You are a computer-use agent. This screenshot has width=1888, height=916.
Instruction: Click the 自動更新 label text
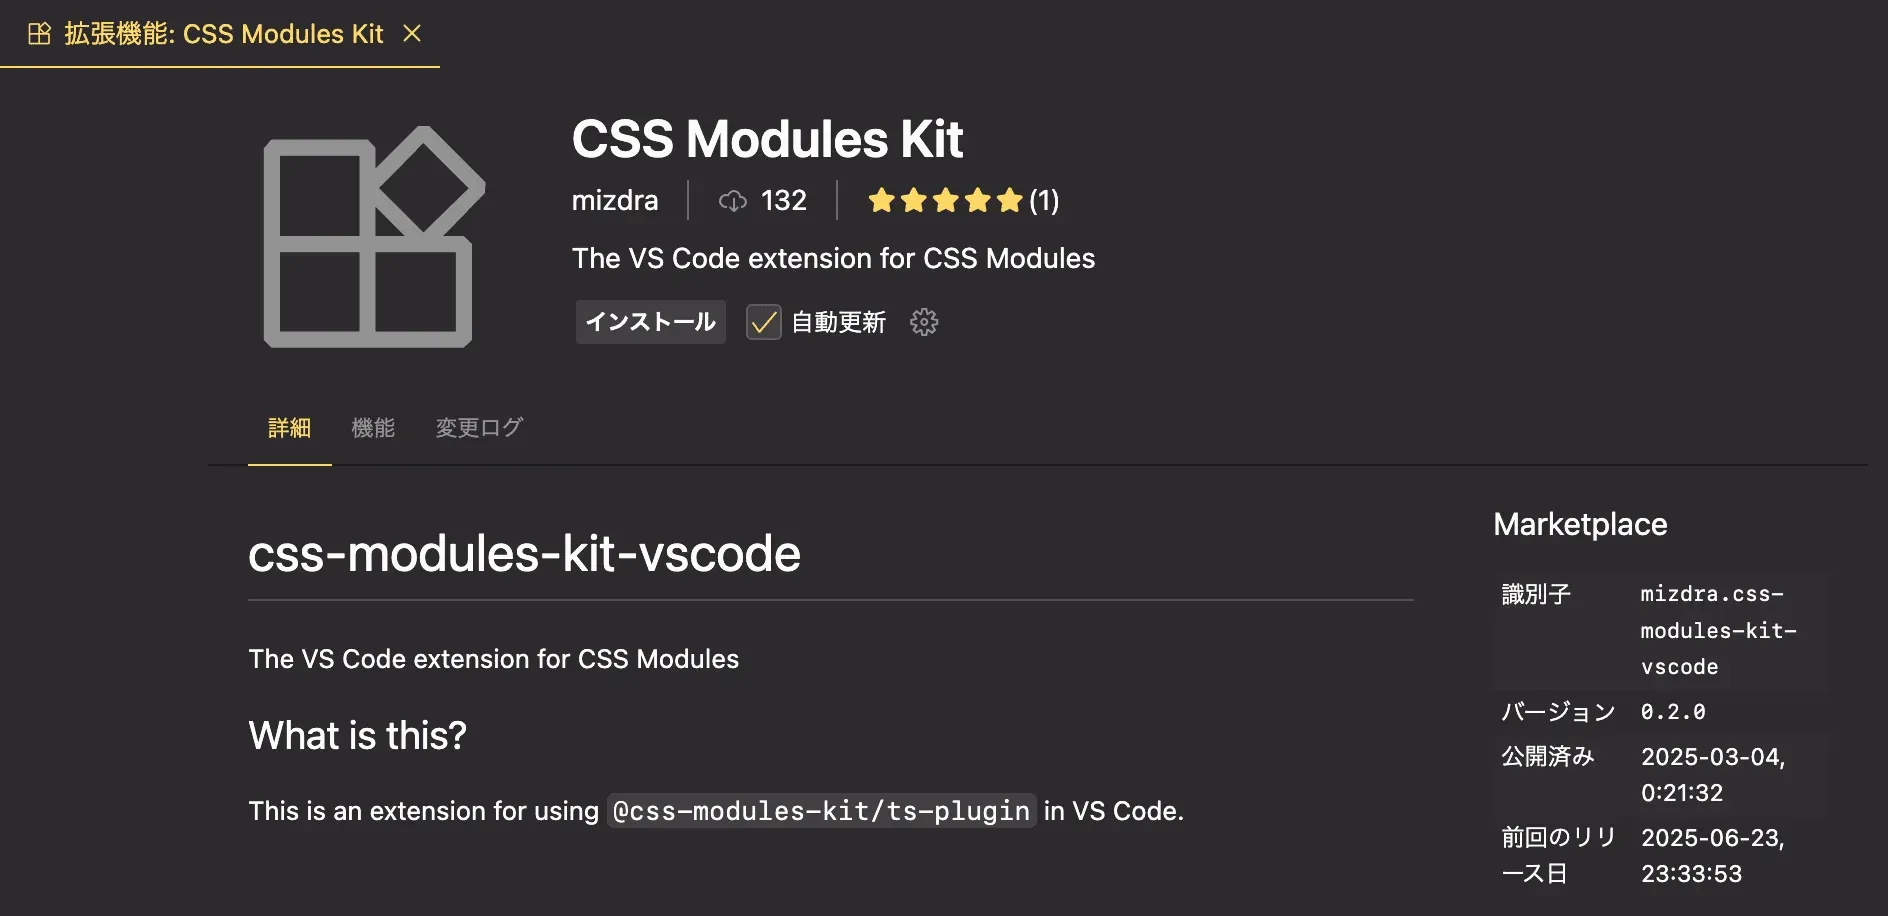click(x=838, y=322)
